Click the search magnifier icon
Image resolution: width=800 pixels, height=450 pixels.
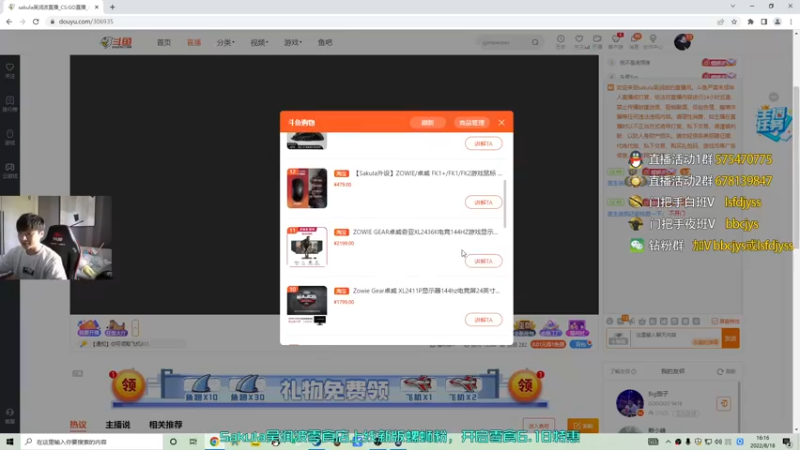tap(535, 42)
